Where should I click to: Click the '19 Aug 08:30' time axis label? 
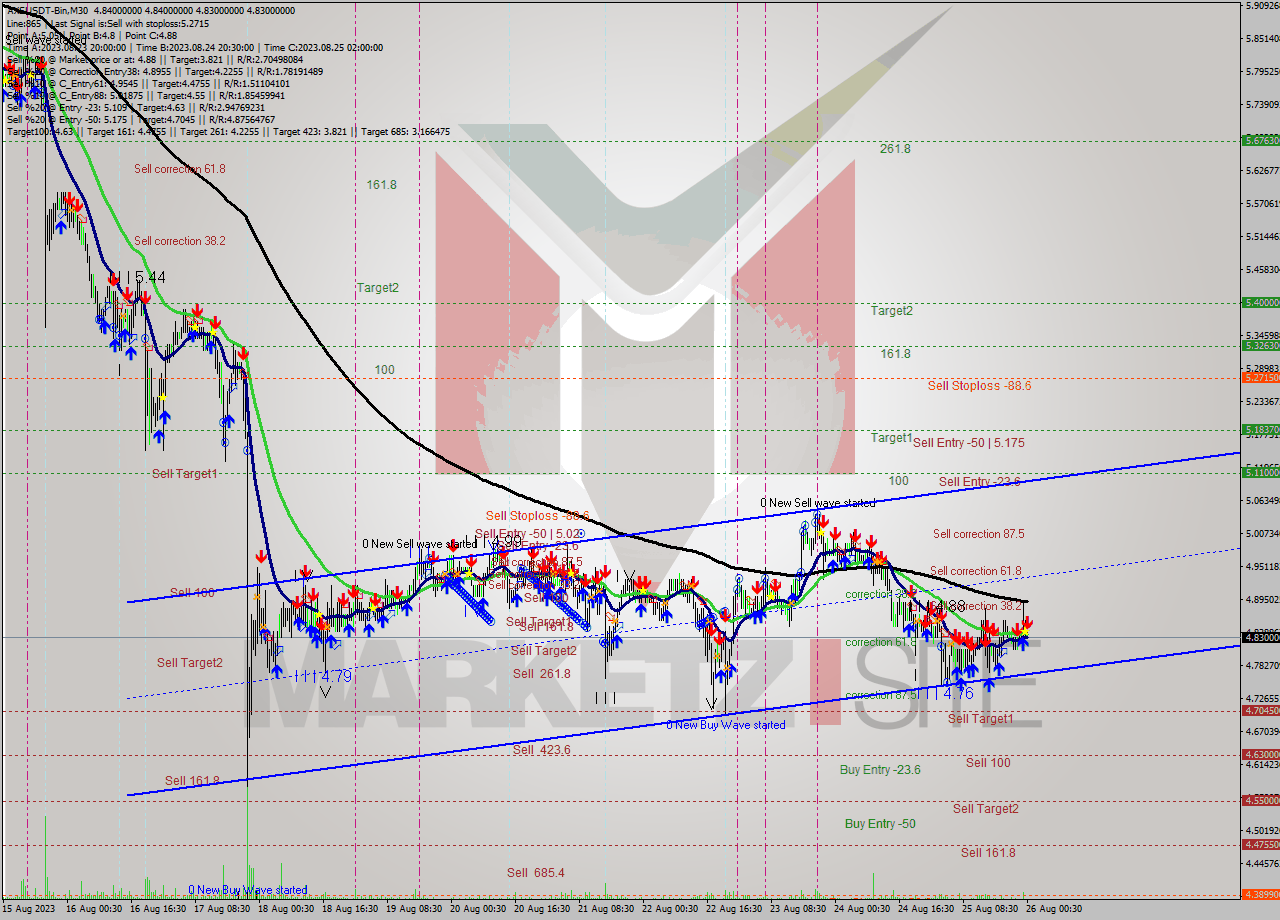(x=414, y=909)
